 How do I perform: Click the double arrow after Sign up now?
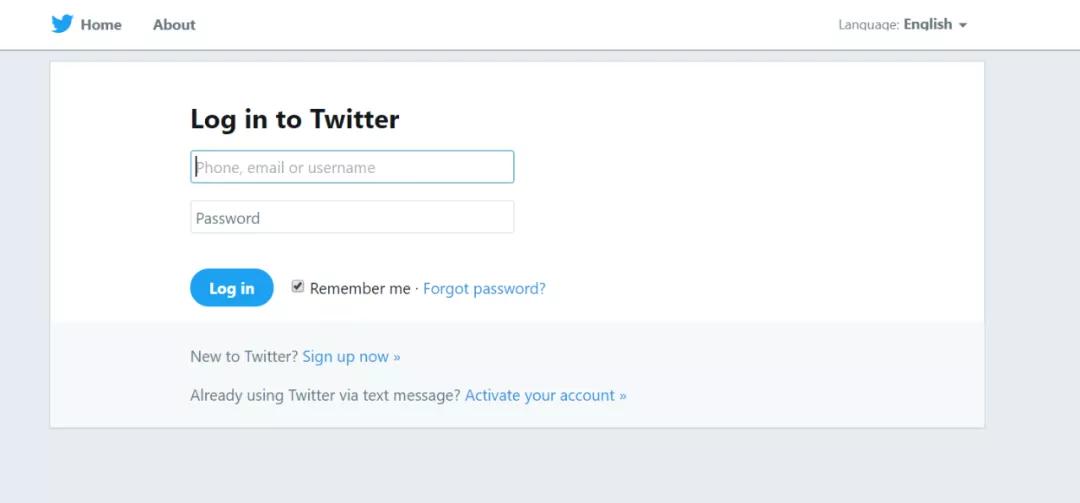(x=396, y=357)
